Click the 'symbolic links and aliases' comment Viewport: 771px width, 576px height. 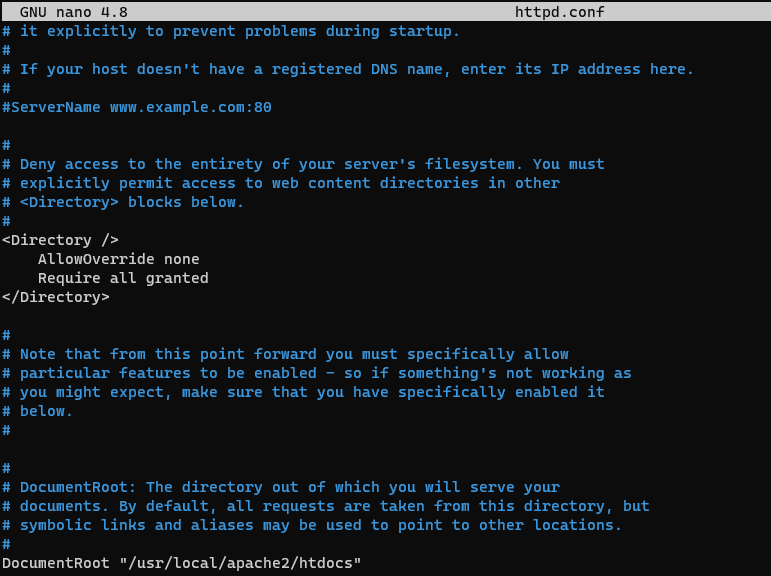pos(312,525)
